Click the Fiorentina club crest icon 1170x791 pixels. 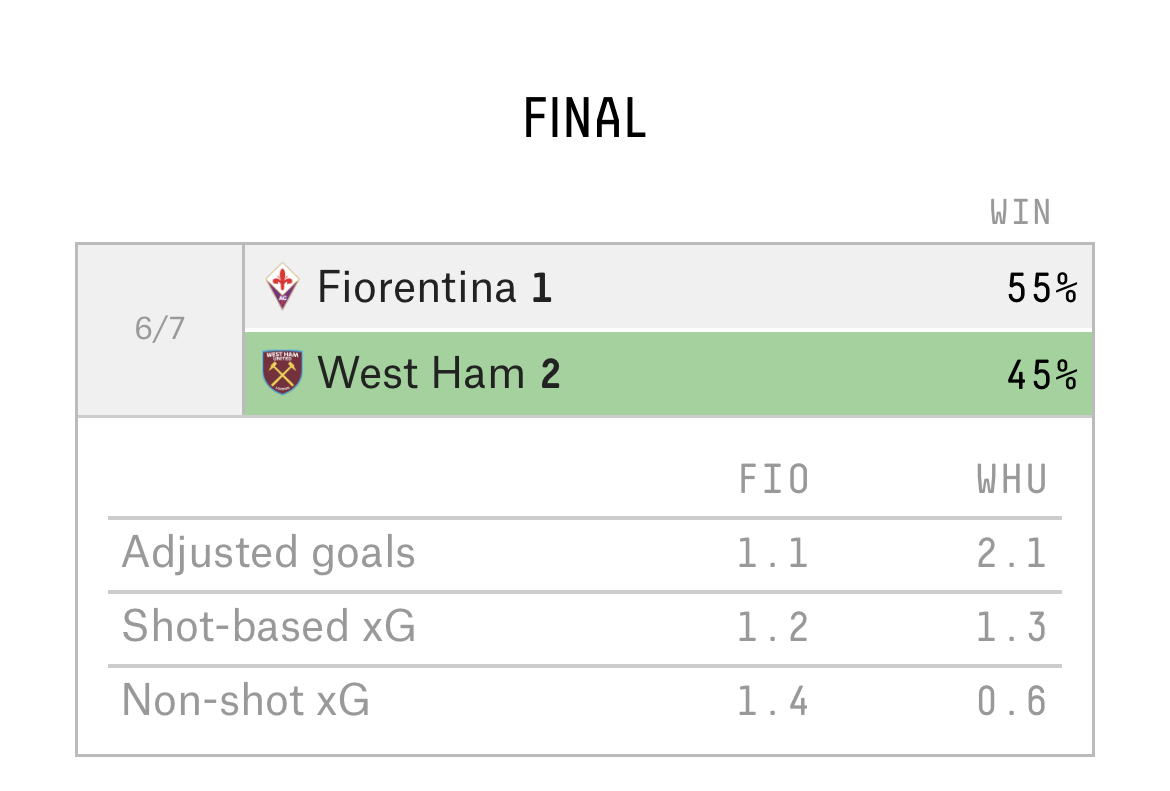283,286
